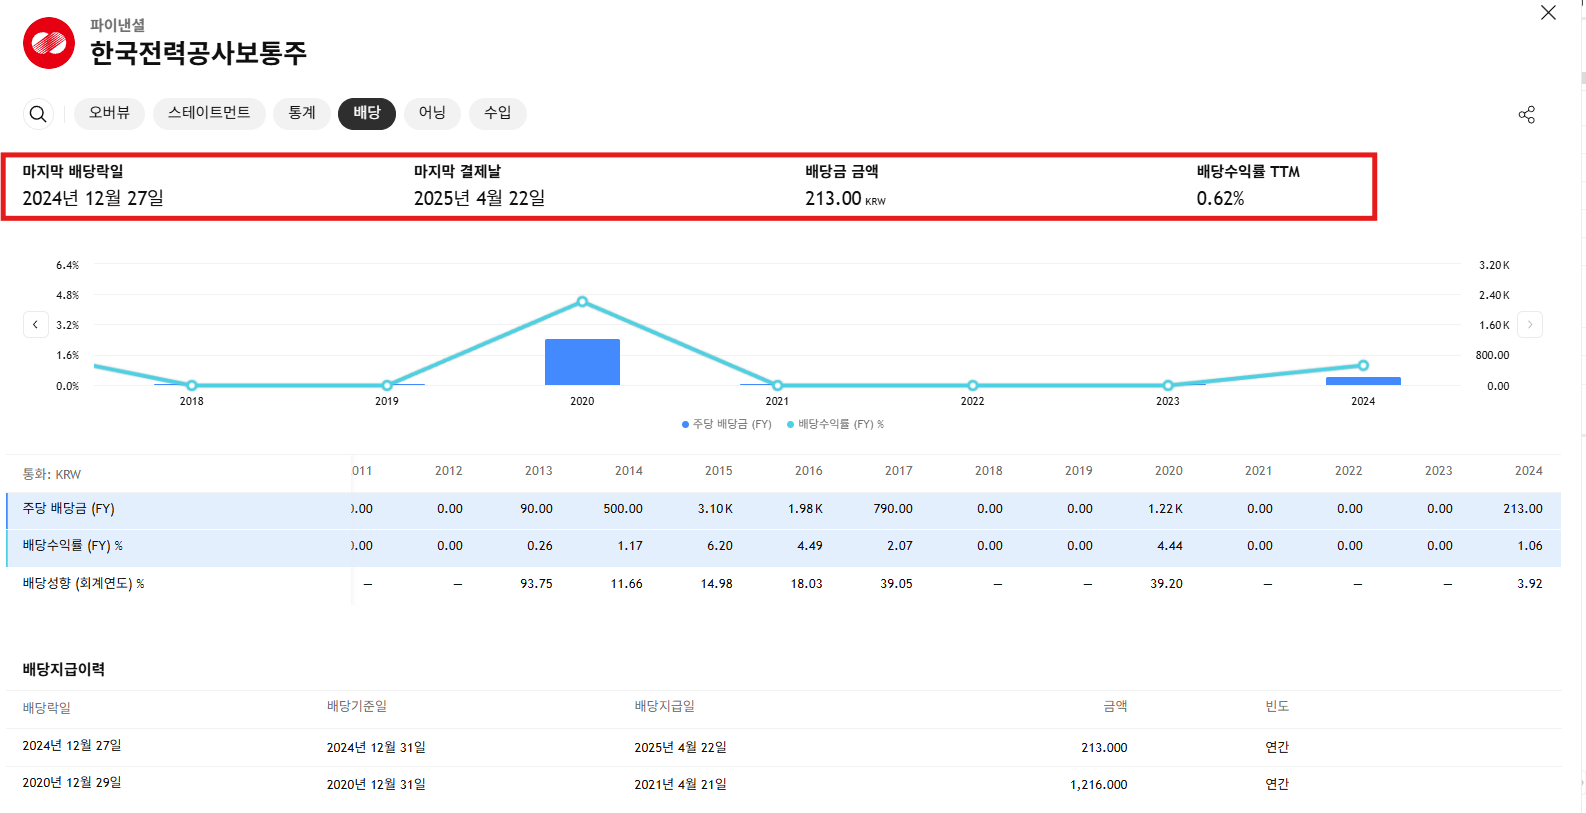The width and height of the screenshot is (1586, 813).
Task: Toggle 배당수익률 (FY) % legend item
Action: pos(836,424)
